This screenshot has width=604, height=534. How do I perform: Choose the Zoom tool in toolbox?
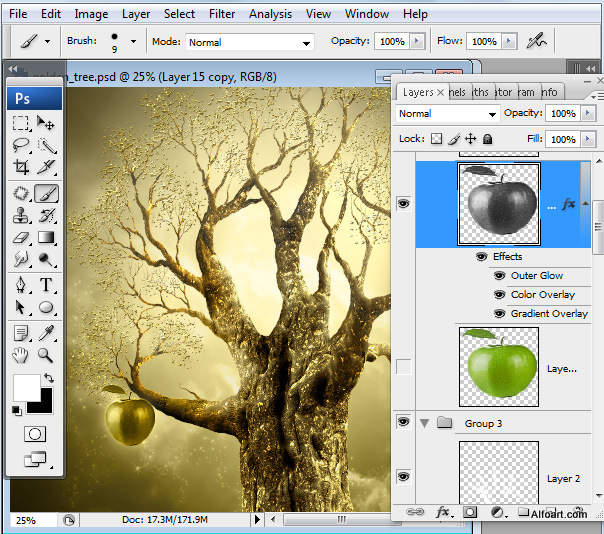[x=46, y=355]
